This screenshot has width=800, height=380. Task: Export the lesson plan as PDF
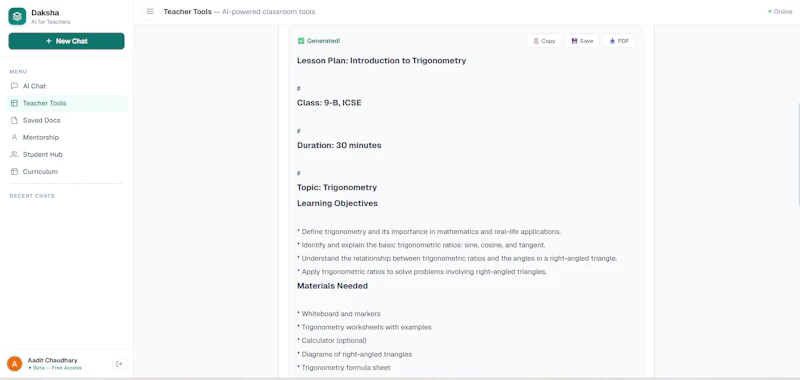click(619, 41)
